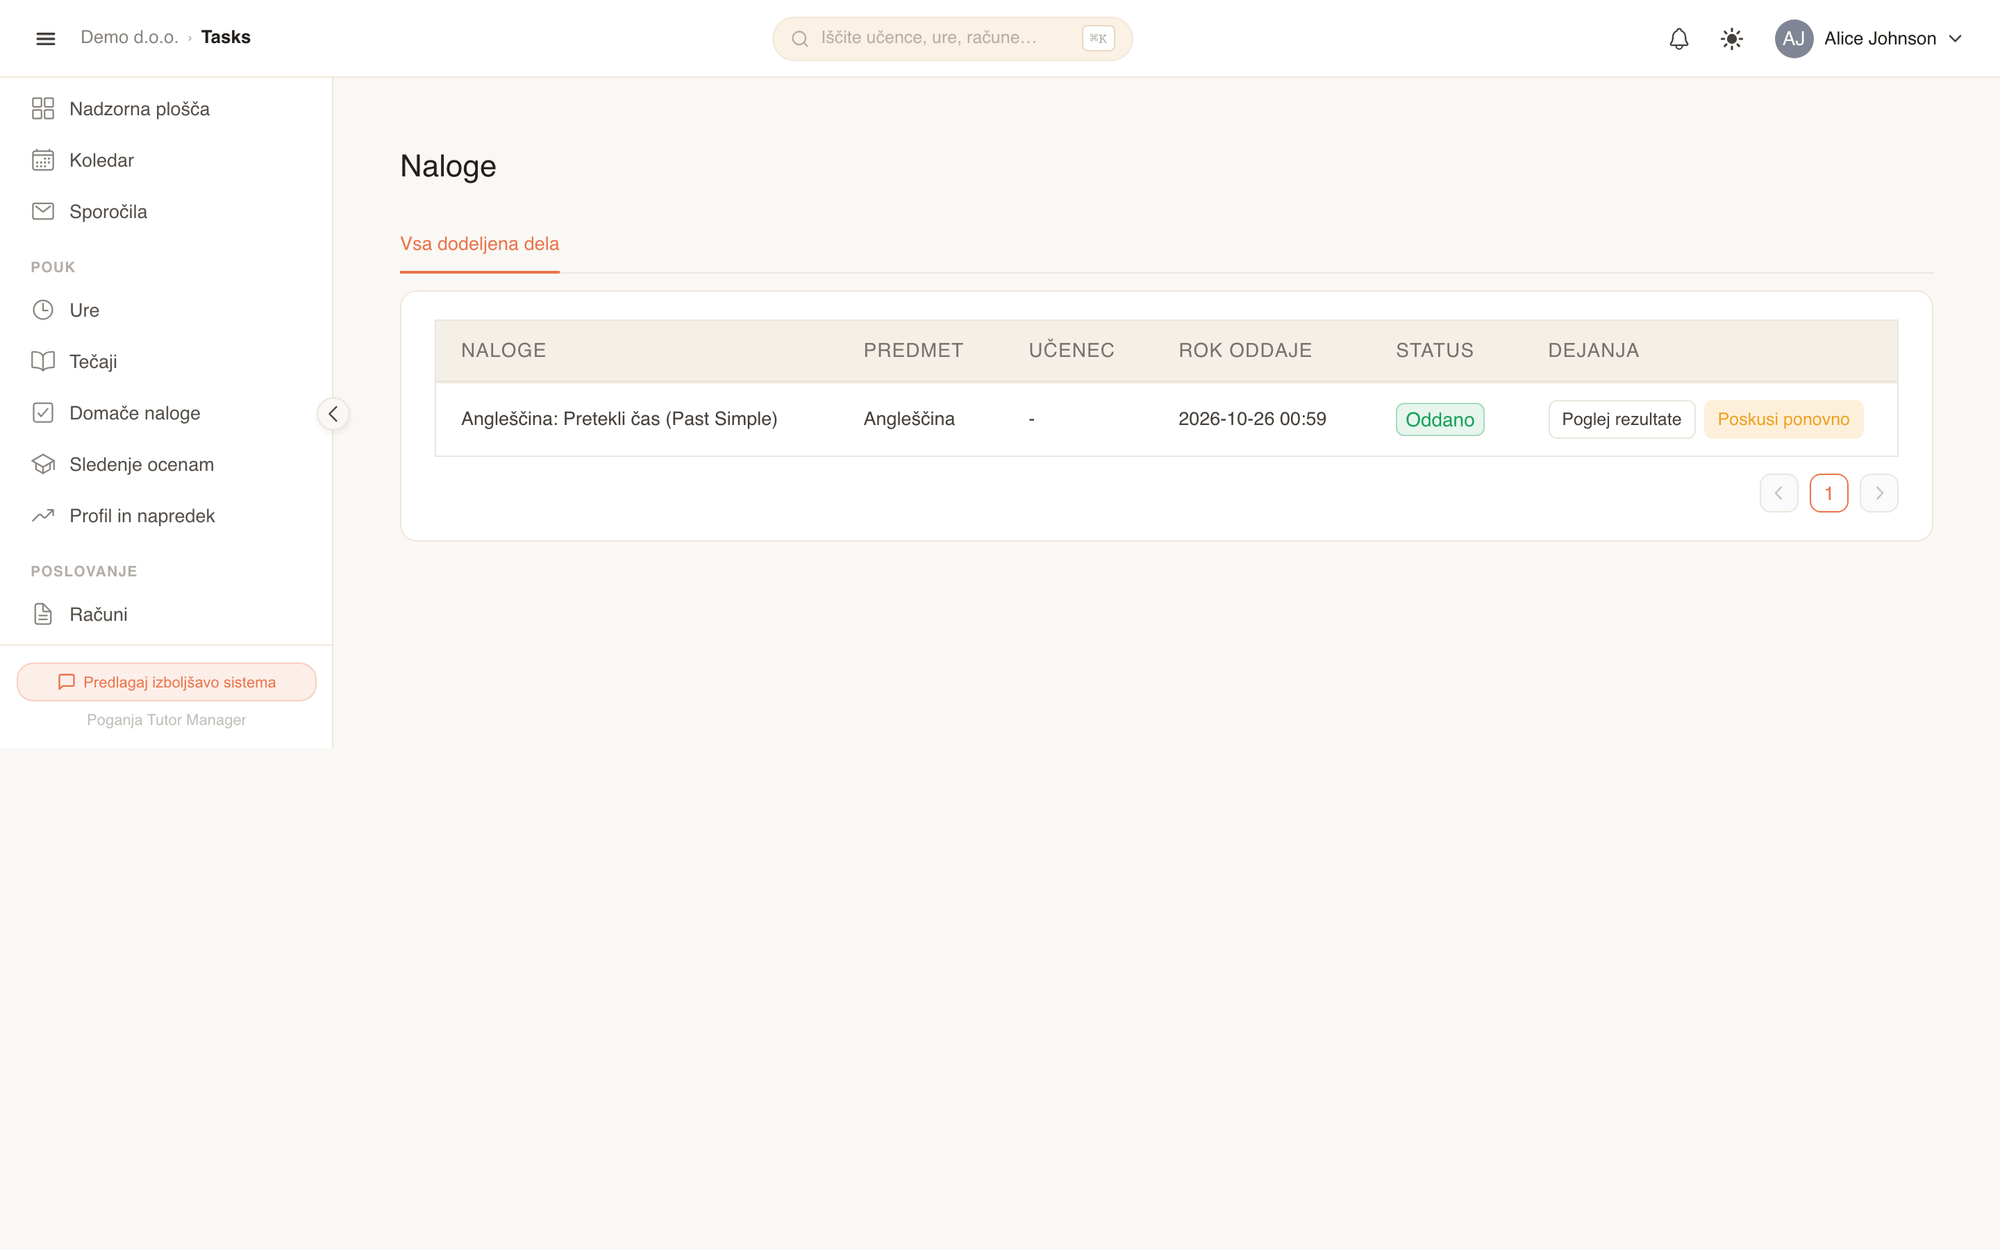
Task: Click the Nadzorna plošča grid icon
Action: [x=43, y=109]
